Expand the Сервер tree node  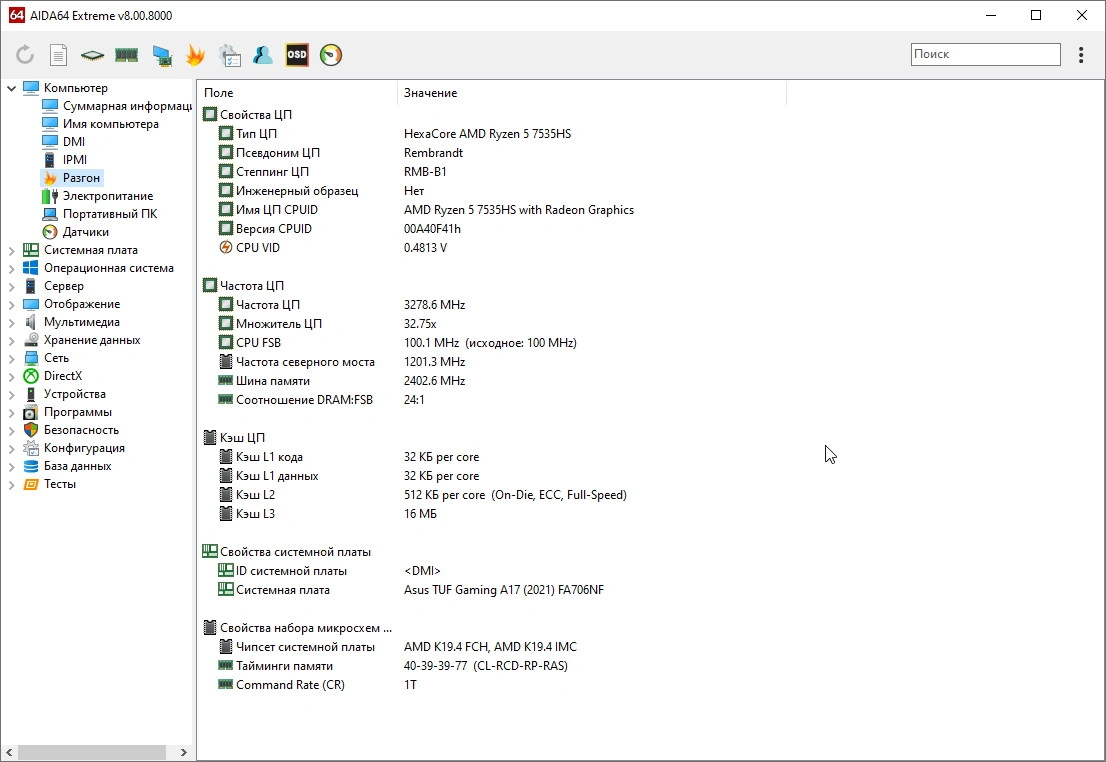(11, 286)
